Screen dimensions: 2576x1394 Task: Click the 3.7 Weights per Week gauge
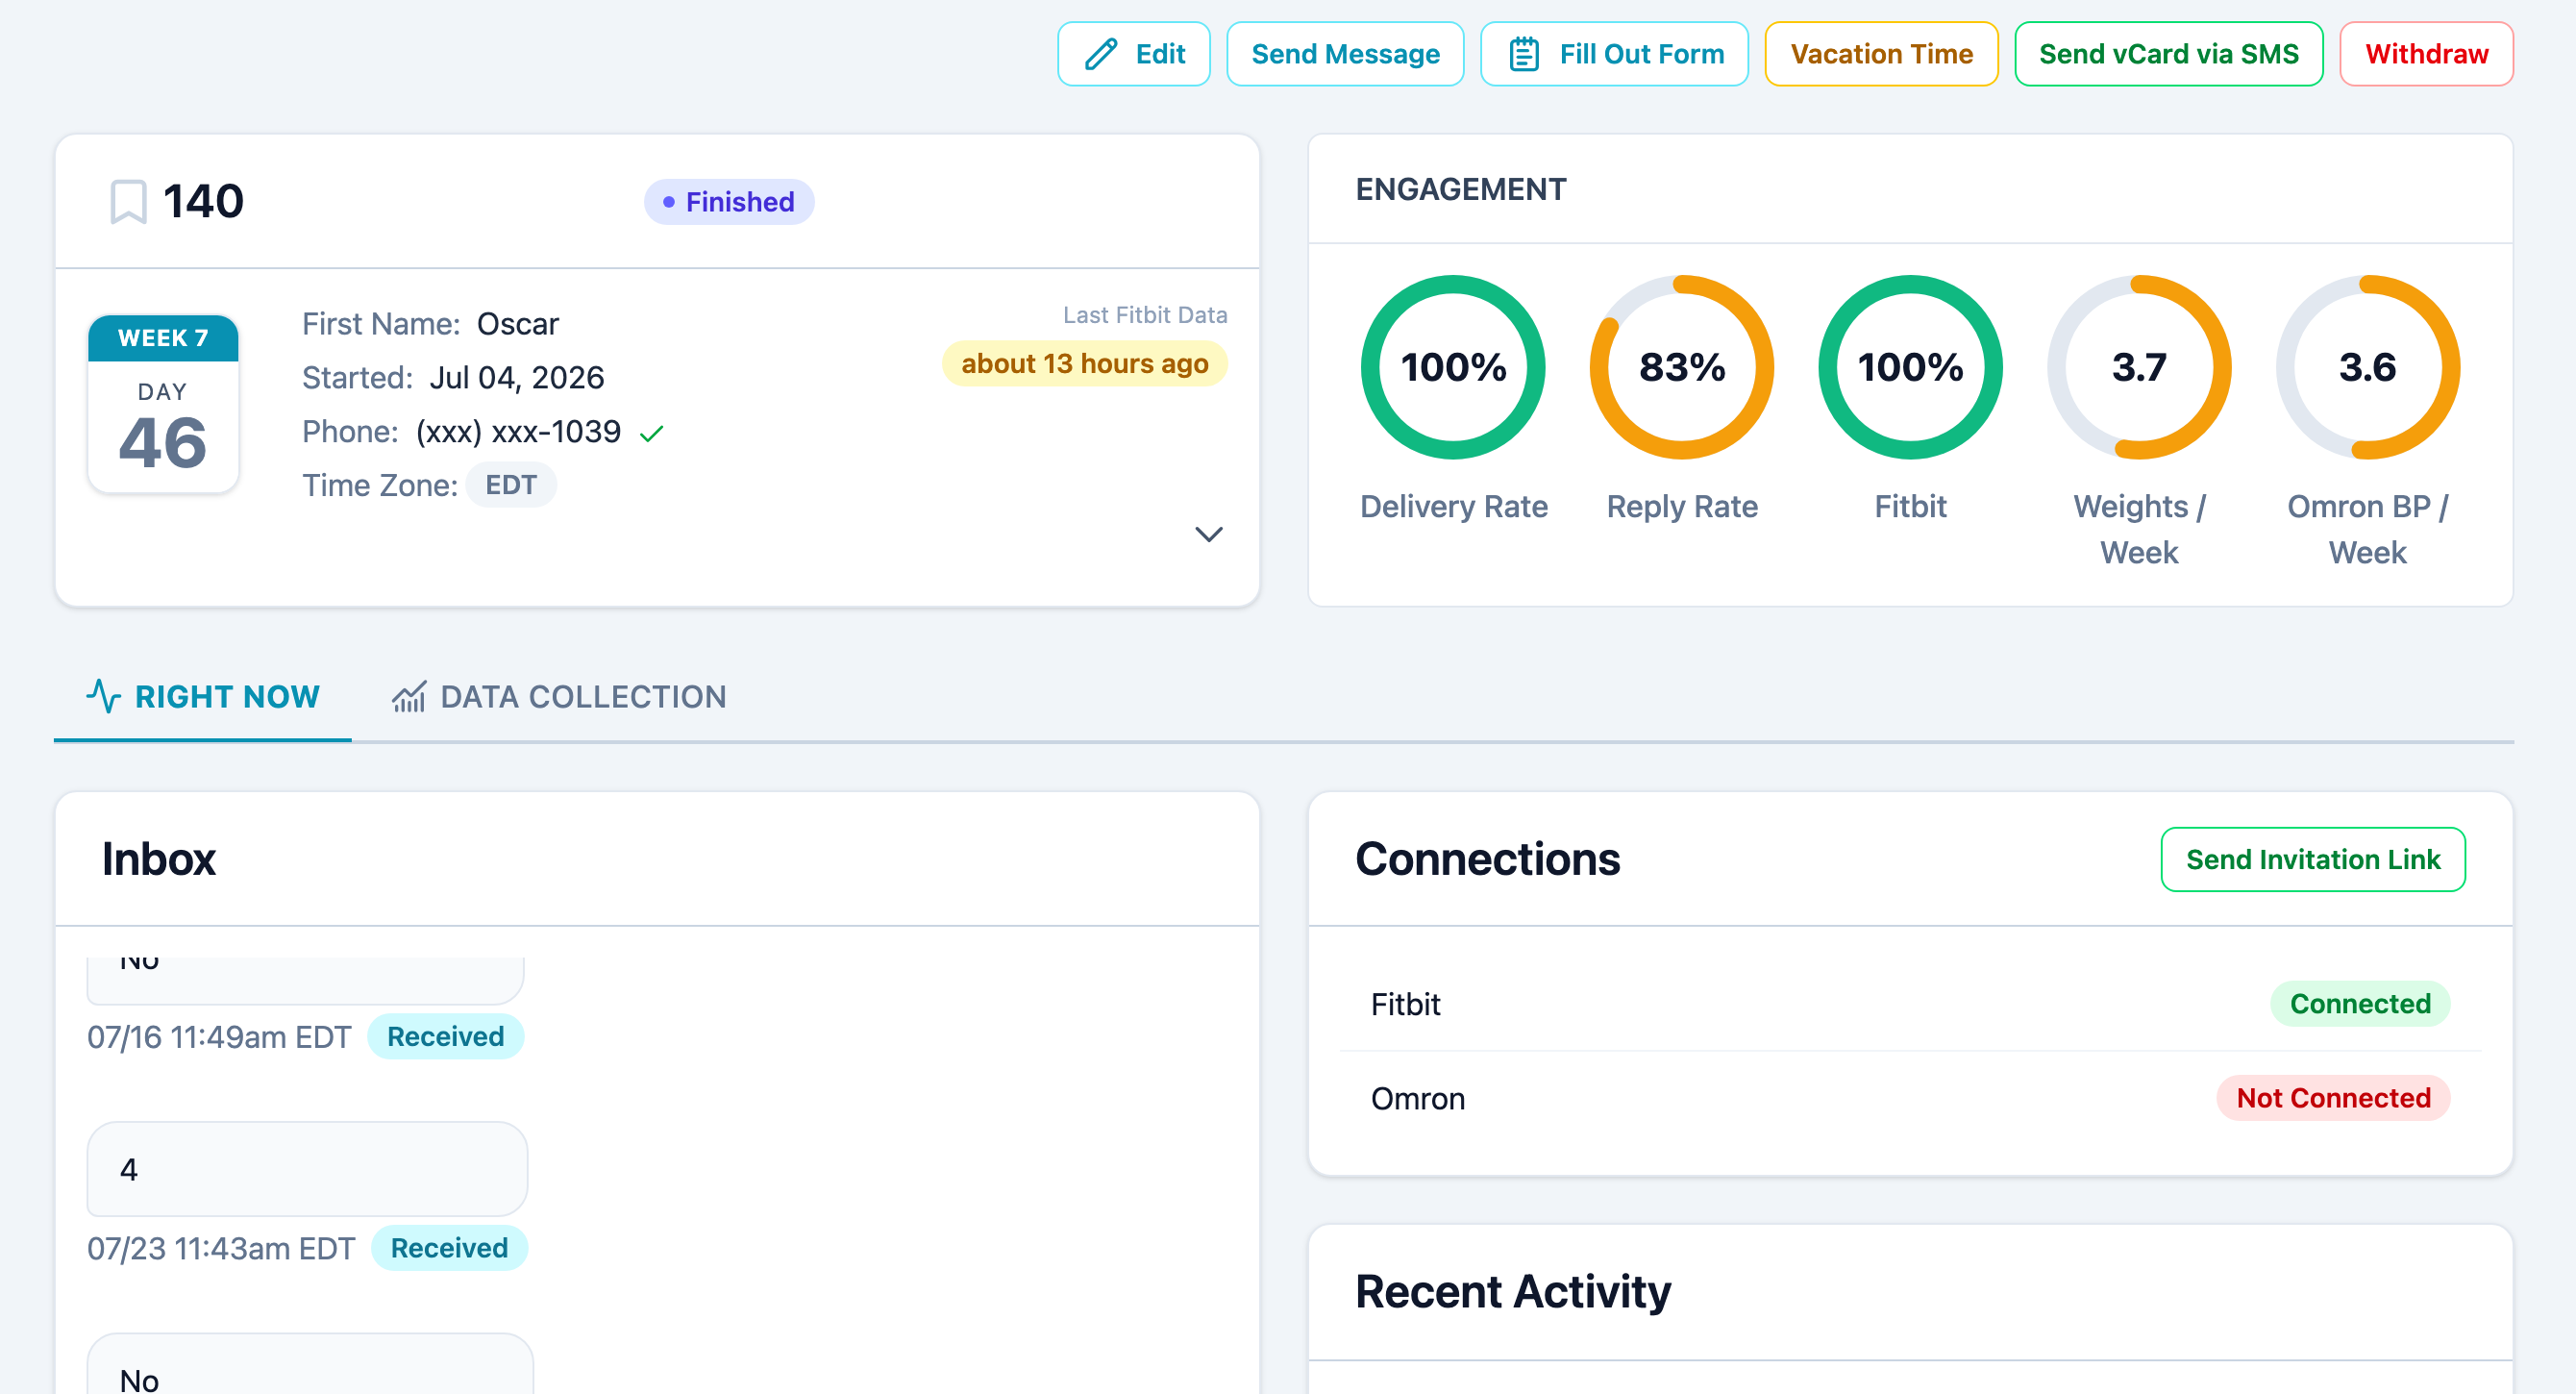[2139, 367]
